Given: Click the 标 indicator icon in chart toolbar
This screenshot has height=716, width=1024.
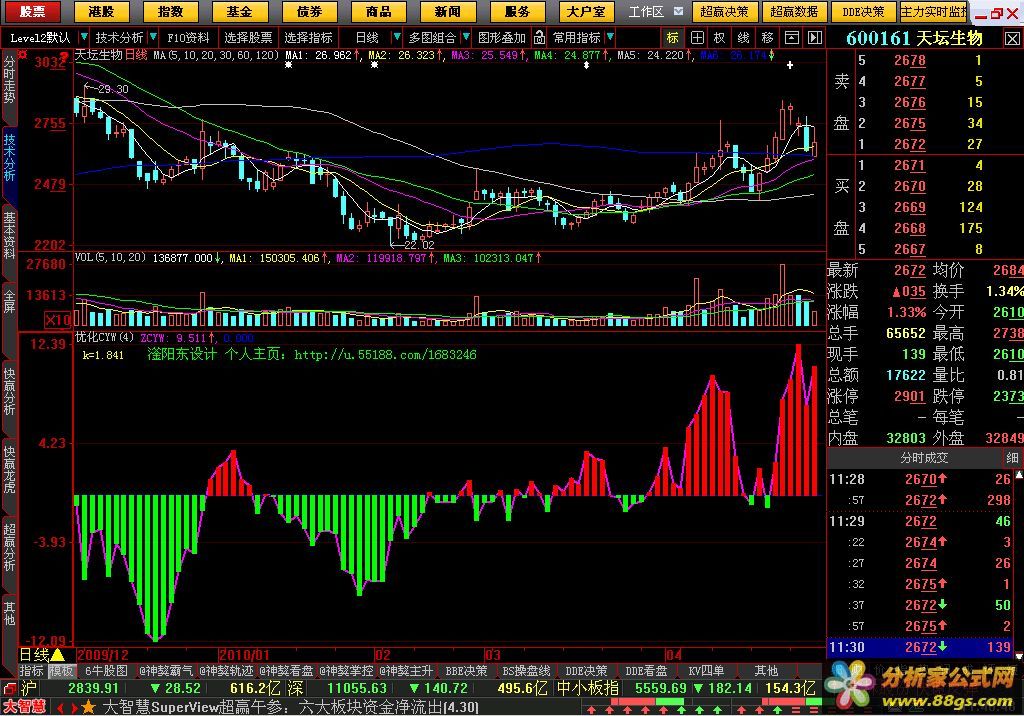Looking at the screenshot, I should click(672, 37).
